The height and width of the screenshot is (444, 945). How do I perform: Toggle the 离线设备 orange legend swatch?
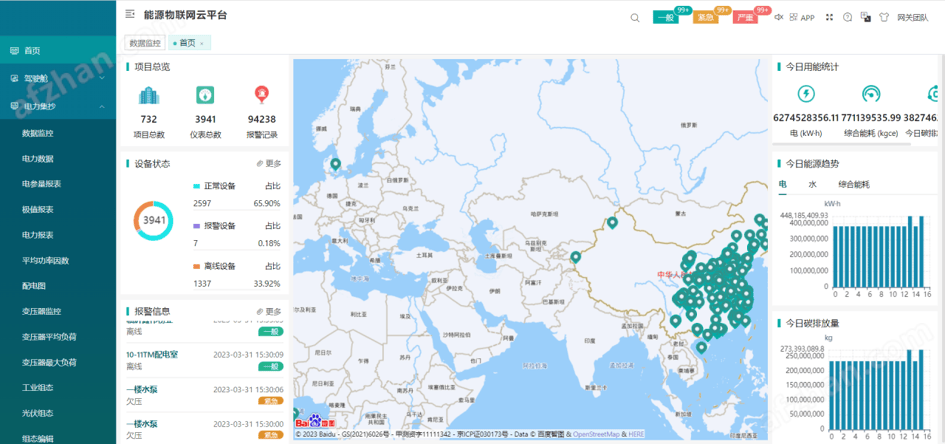coord(196,266)
